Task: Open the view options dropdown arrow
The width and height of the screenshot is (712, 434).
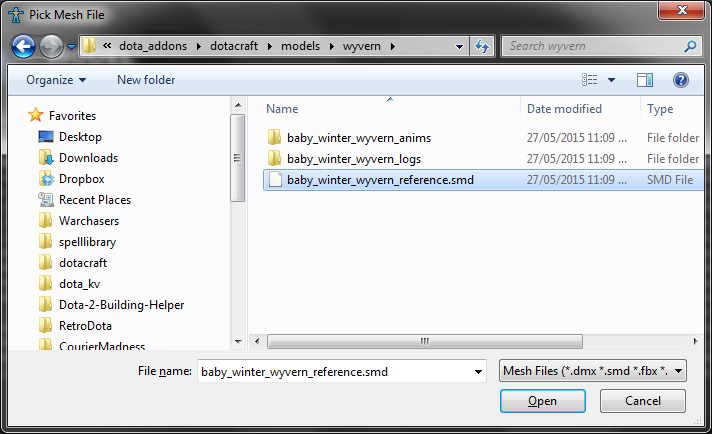Action: click(612, 80)
